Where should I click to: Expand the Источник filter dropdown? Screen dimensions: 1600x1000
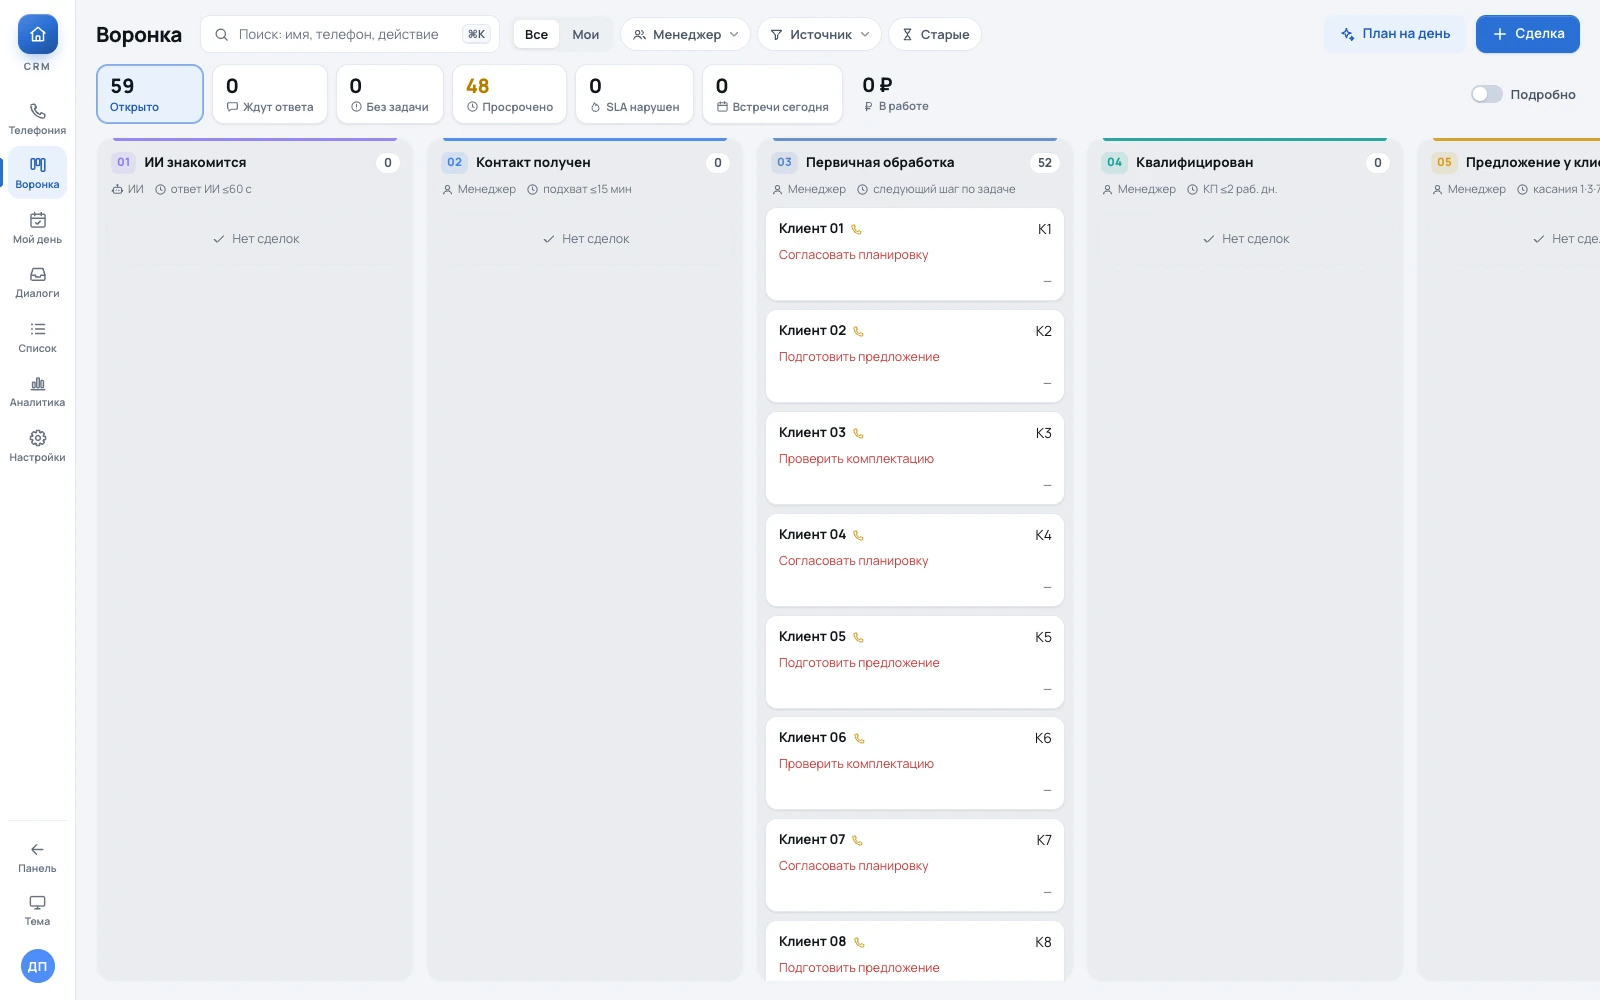(x=820, y=34)
